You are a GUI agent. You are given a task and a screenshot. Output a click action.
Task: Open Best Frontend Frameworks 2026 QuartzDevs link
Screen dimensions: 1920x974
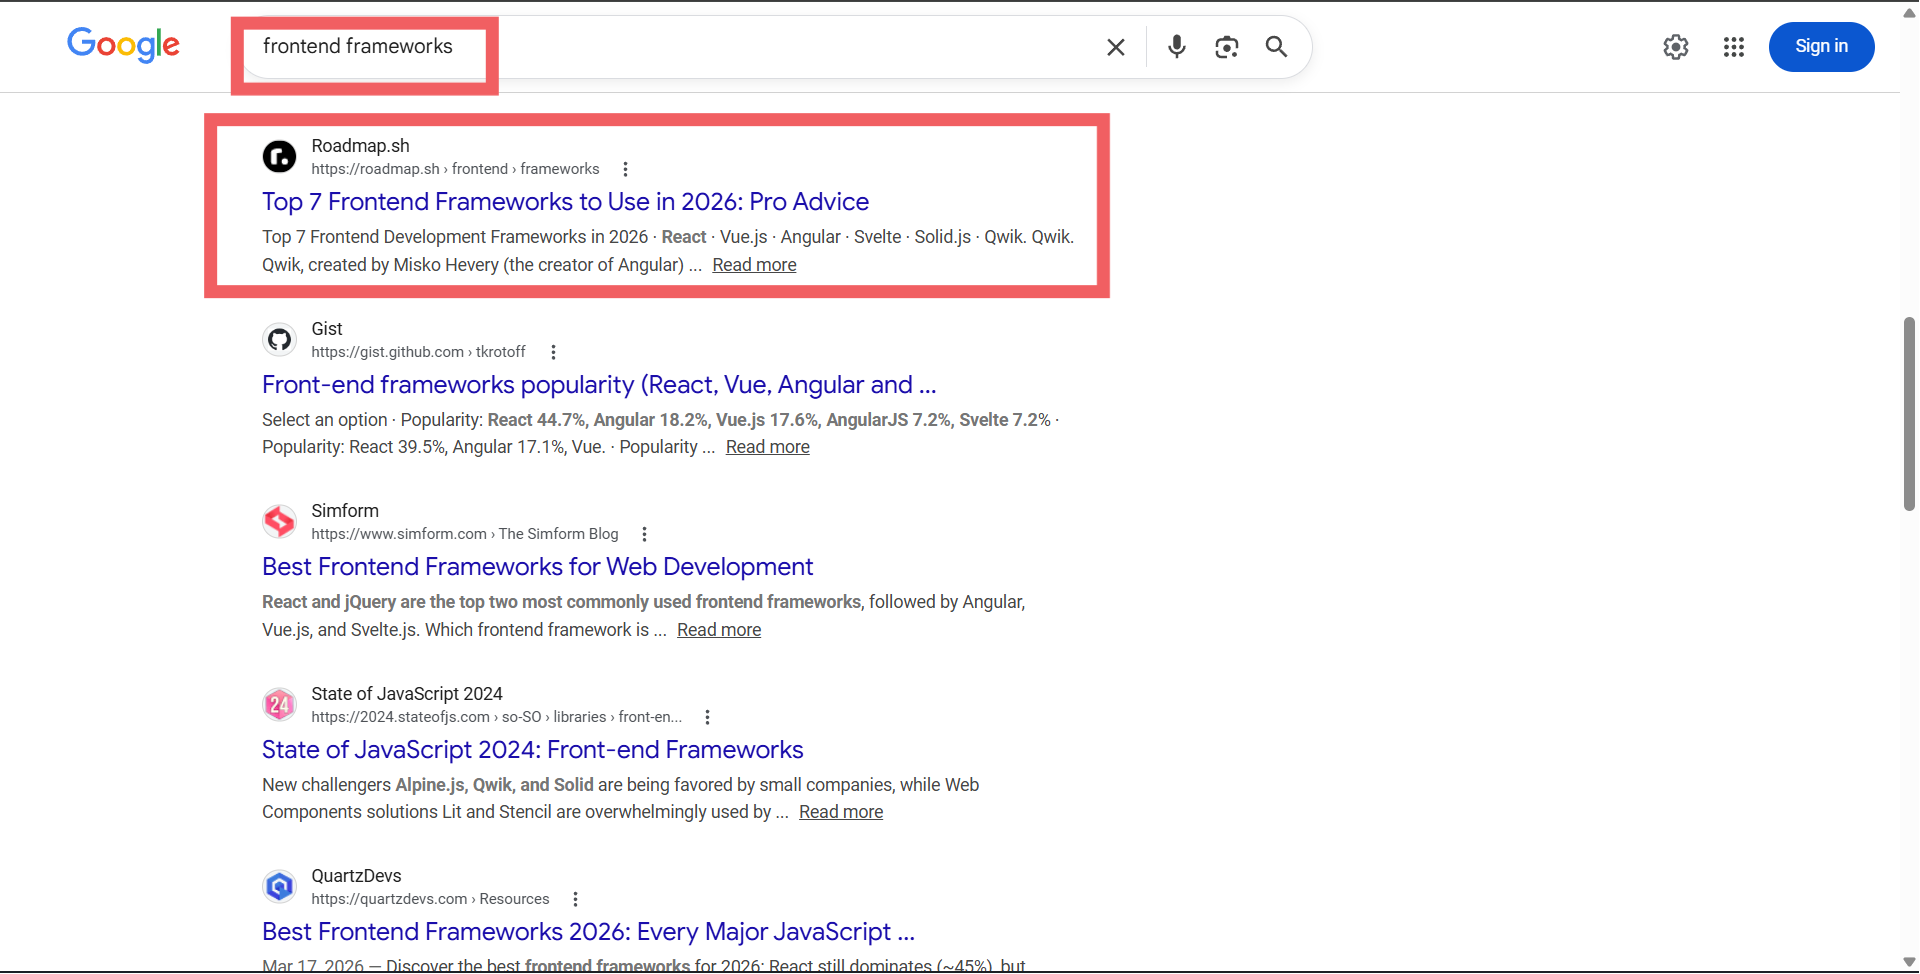(x=588, y=932)
